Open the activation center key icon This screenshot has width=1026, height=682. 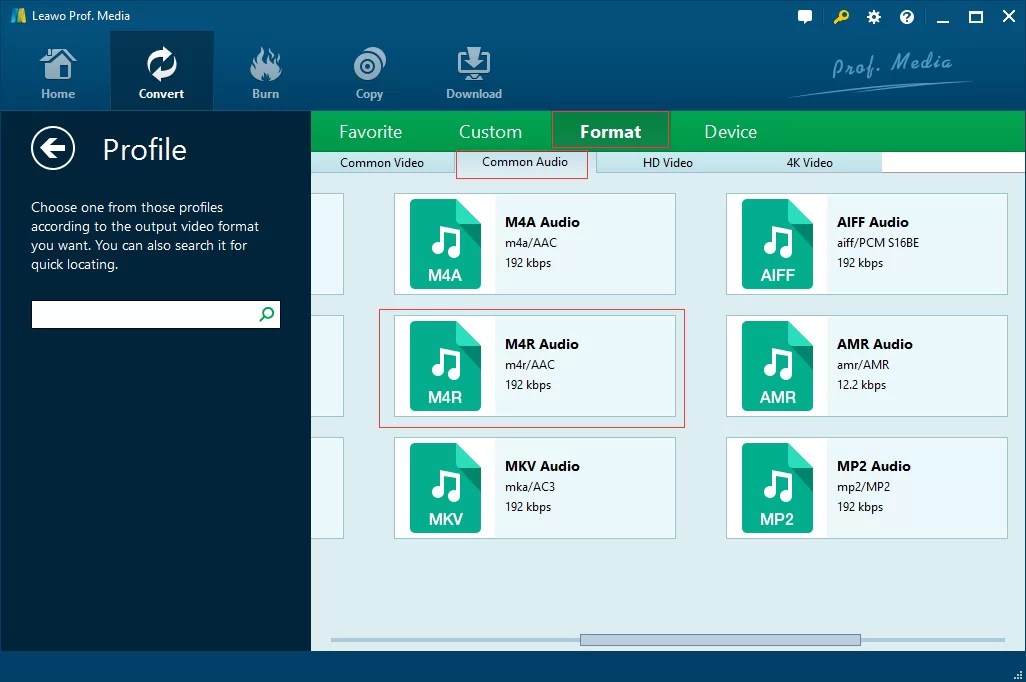[x=841, y=17]
